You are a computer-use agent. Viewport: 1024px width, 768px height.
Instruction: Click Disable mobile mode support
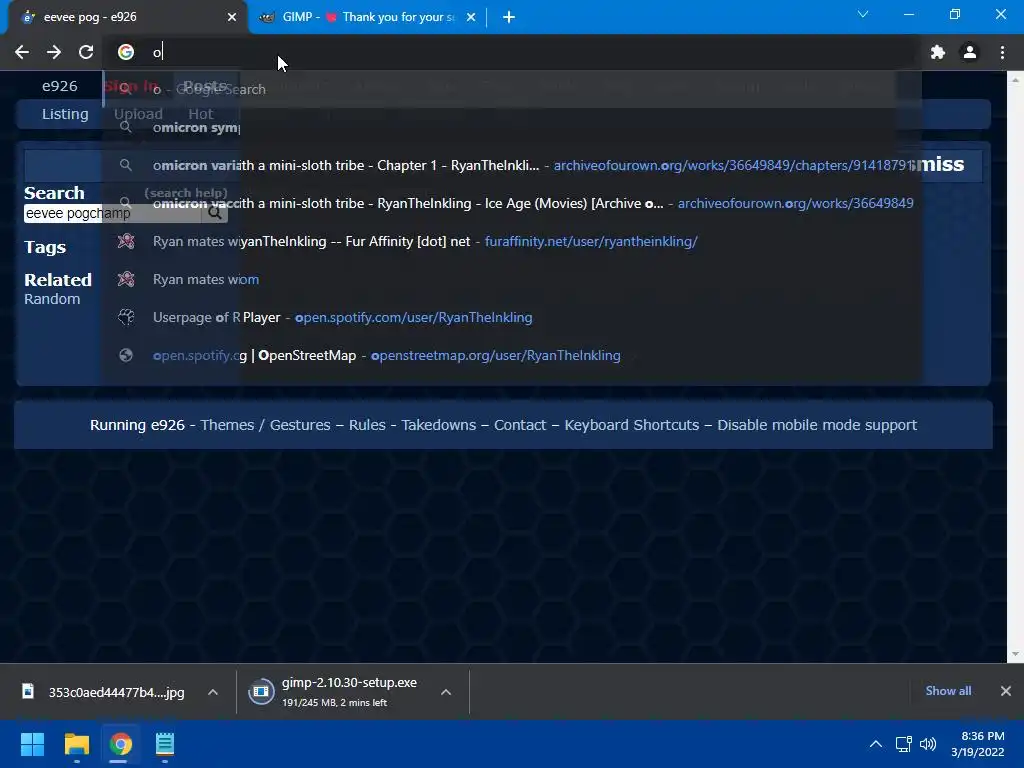(x=817, y=425)
